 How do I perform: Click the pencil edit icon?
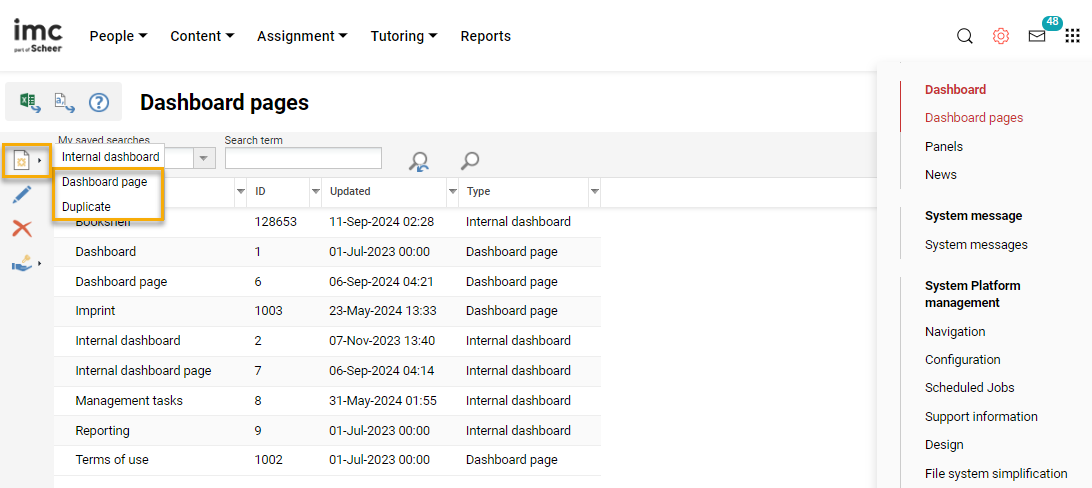point(22,195)
